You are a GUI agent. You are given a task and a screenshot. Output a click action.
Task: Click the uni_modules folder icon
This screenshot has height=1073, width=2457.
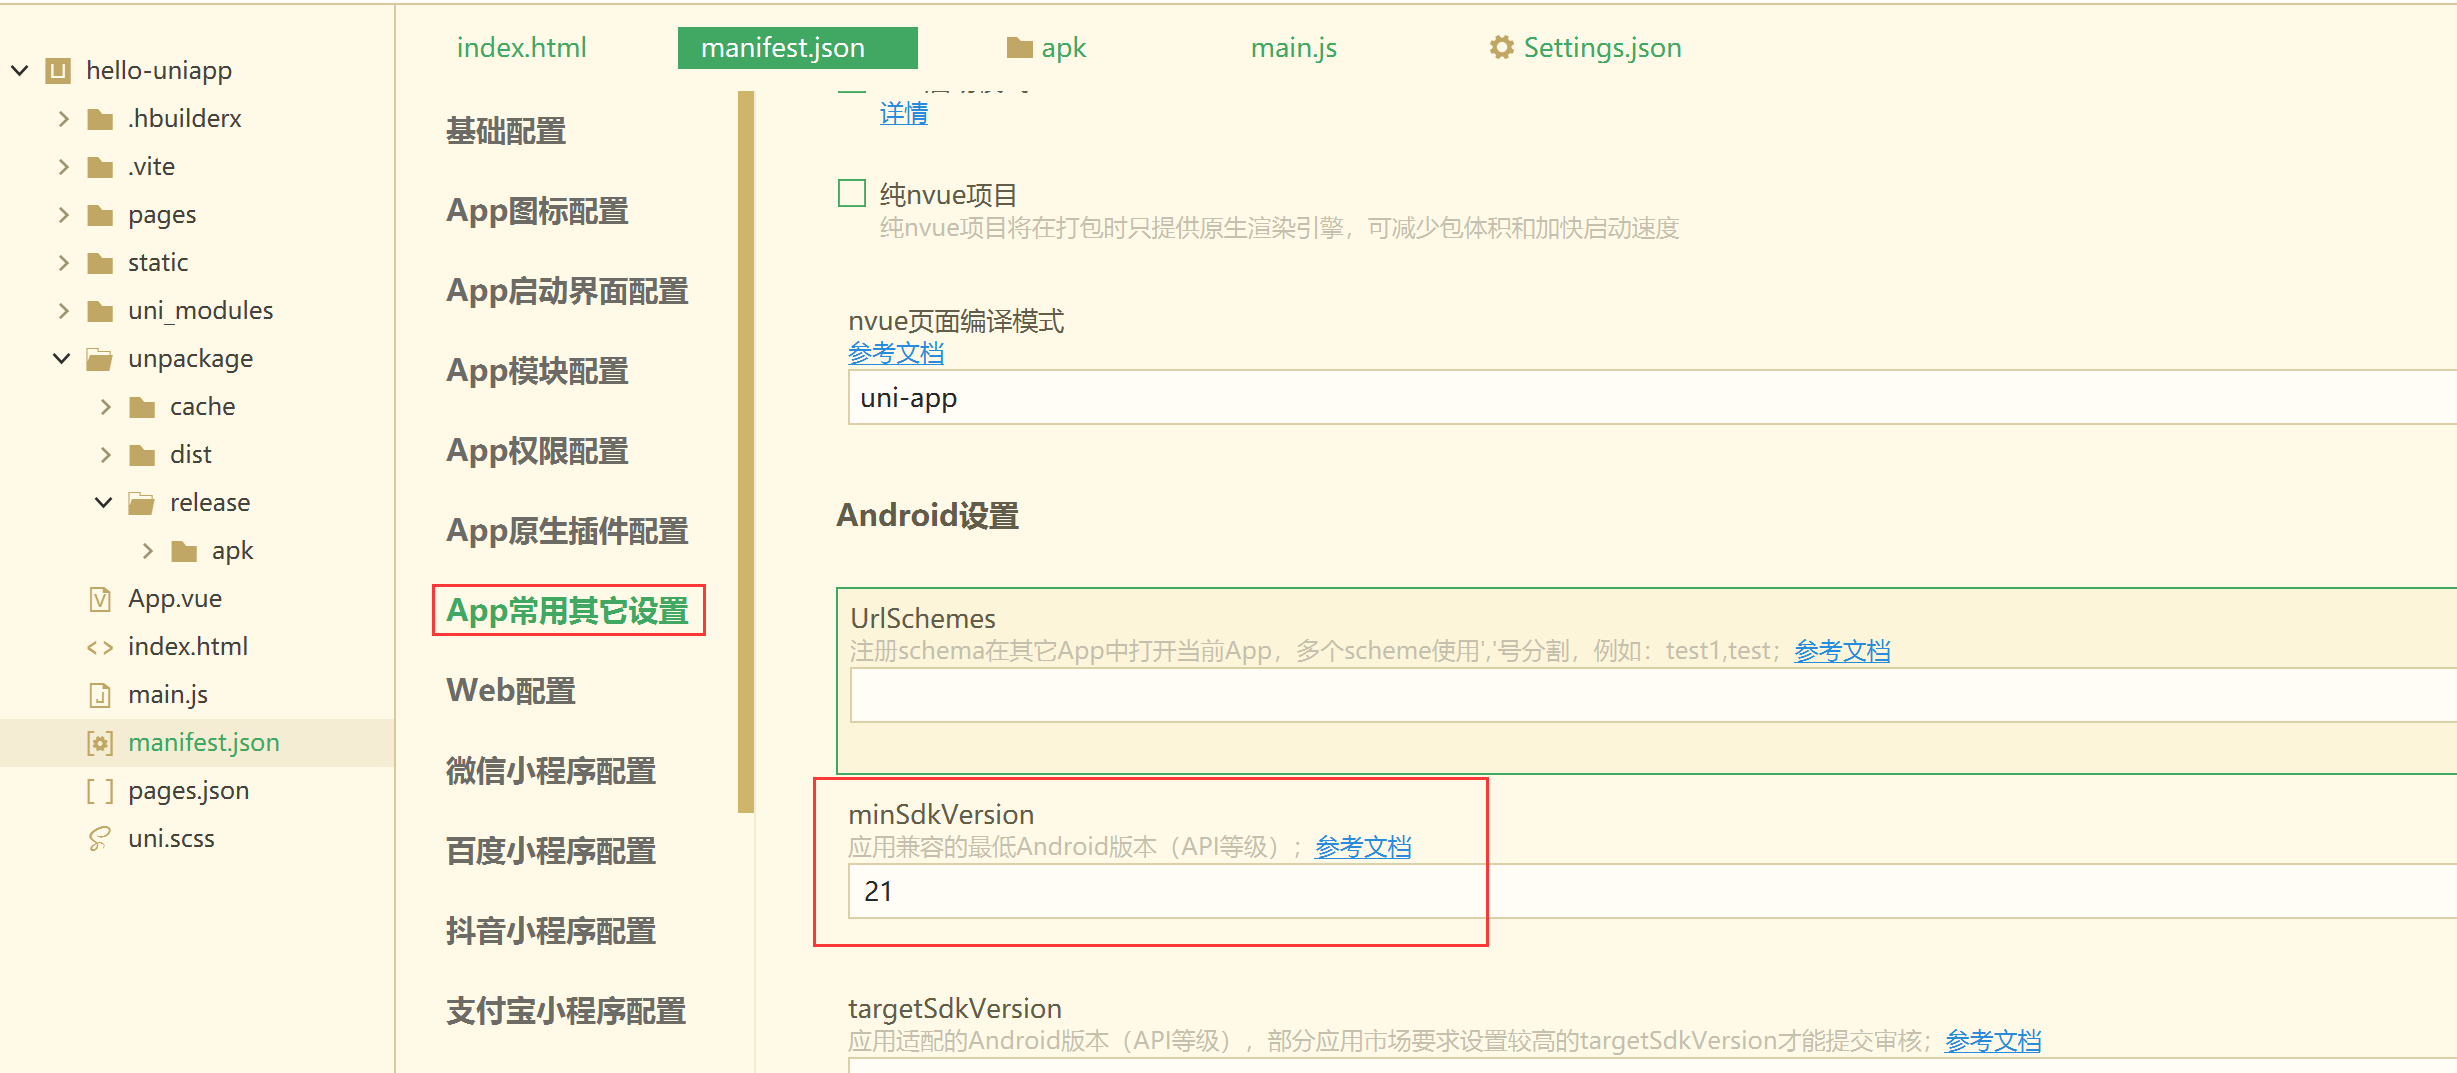point(102,310)
